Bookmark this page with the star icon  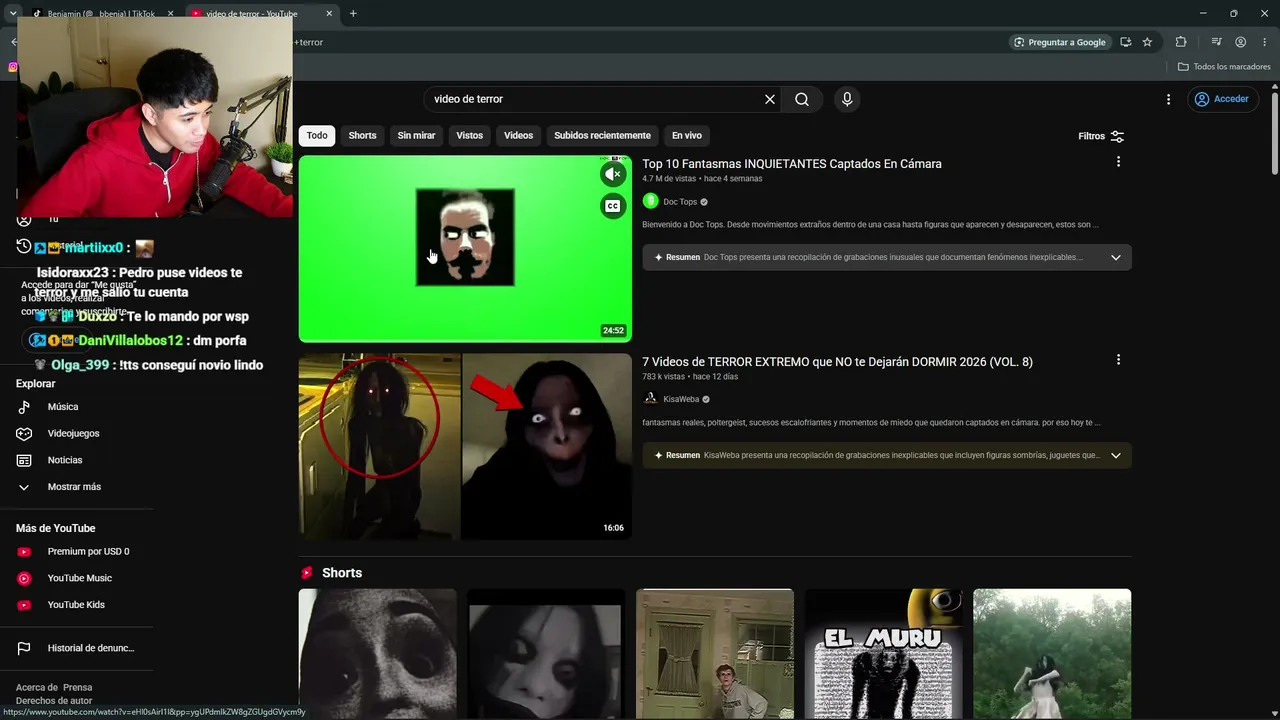click(x=1147, y=42)
